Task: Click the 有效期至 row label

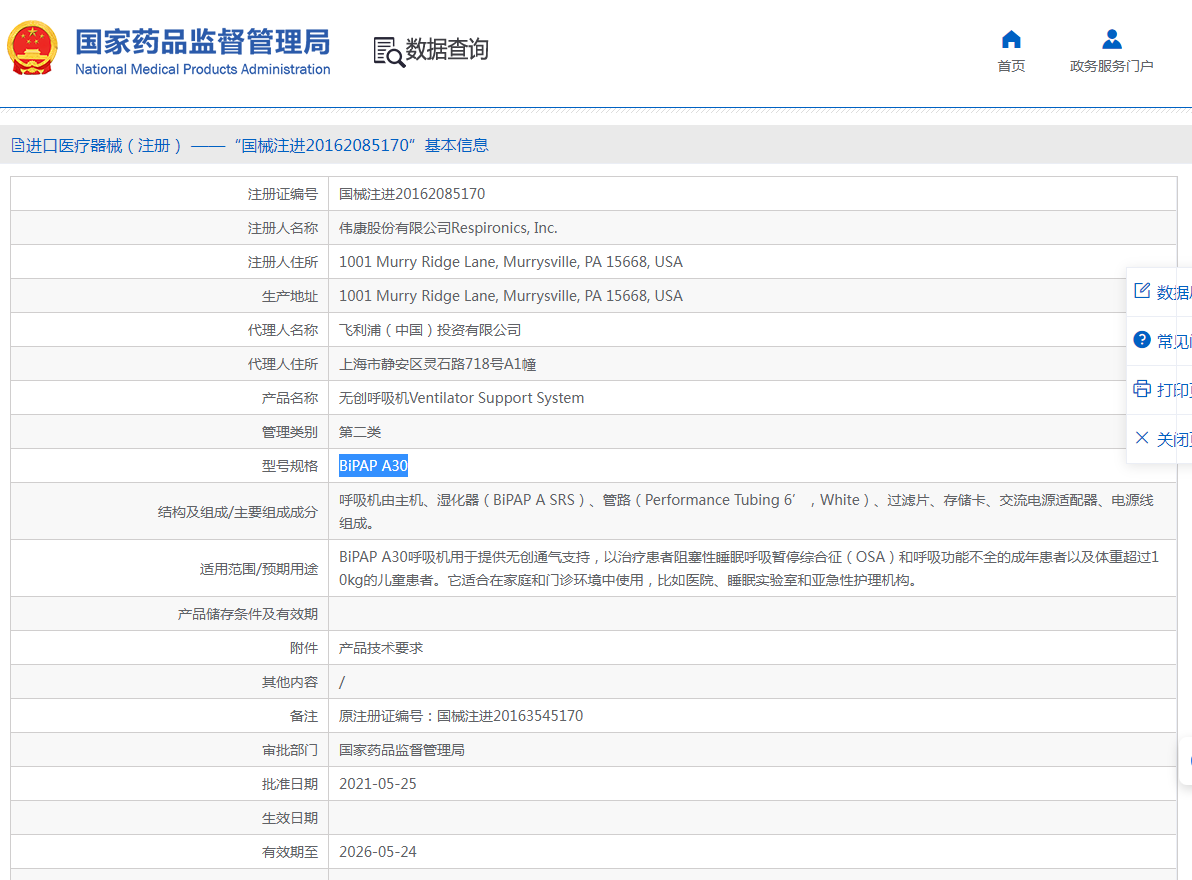Action: (290, 852)
